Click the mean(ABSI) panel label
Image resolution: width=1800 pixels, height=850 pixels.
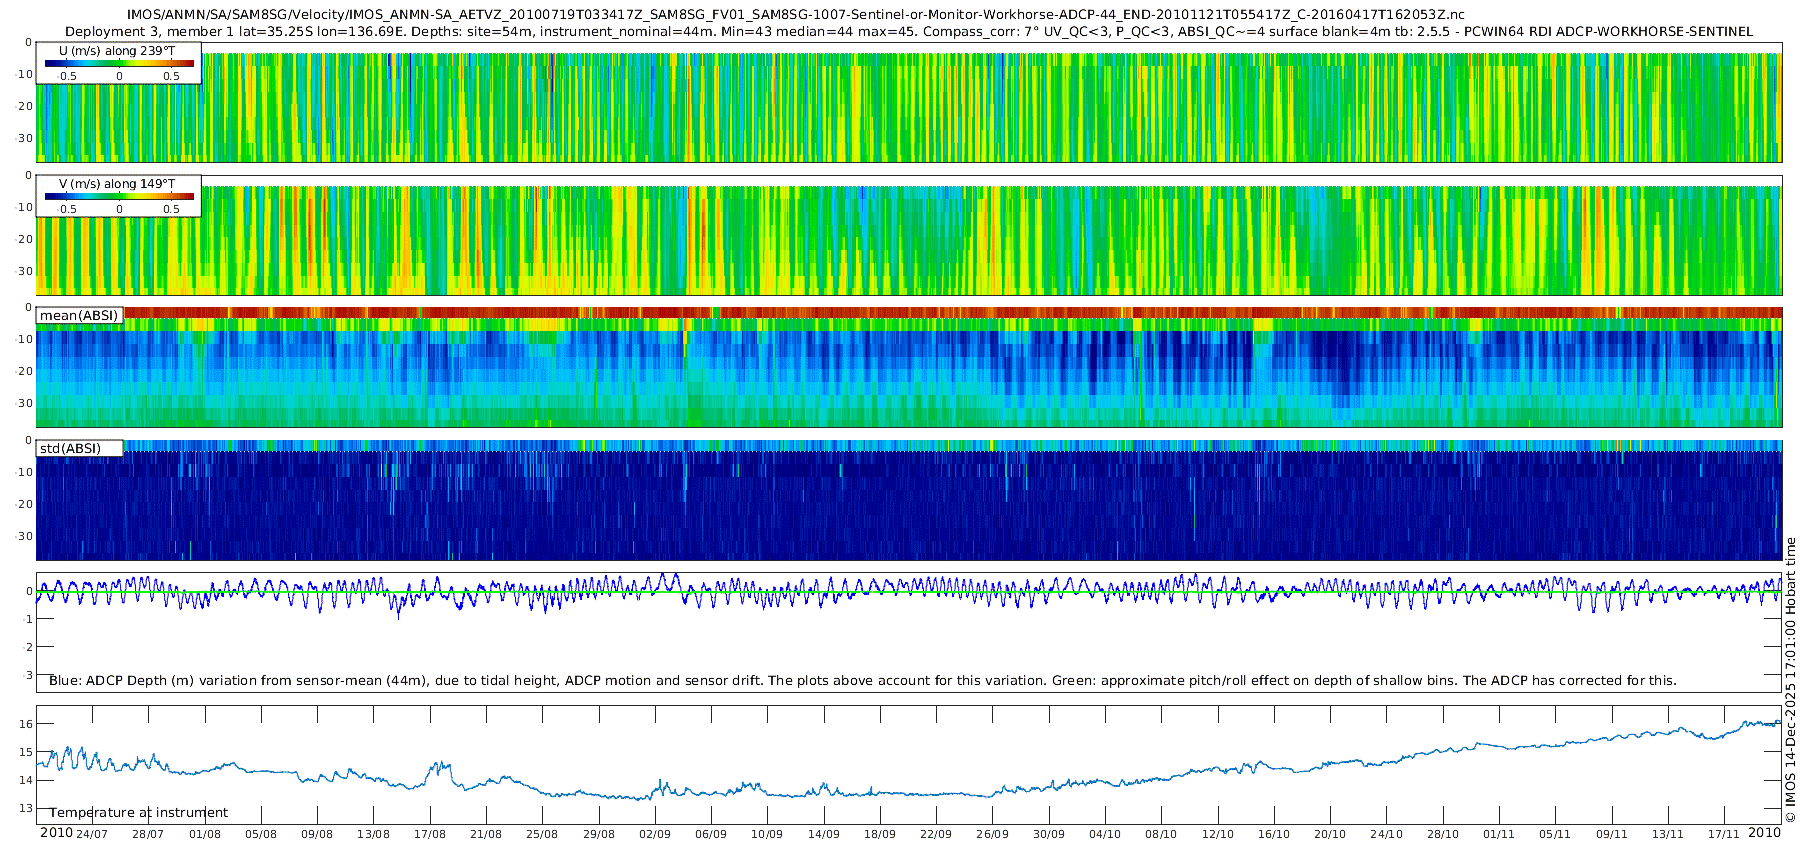pos(79,316)
